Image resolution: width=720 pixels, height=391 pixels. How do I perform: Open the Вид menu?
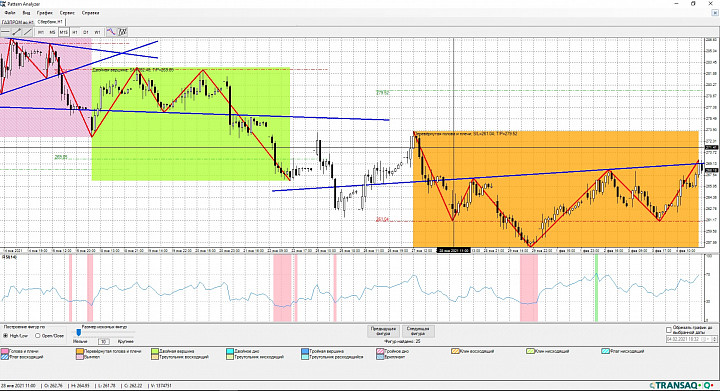pyautogui.click(x=26, y=13)
